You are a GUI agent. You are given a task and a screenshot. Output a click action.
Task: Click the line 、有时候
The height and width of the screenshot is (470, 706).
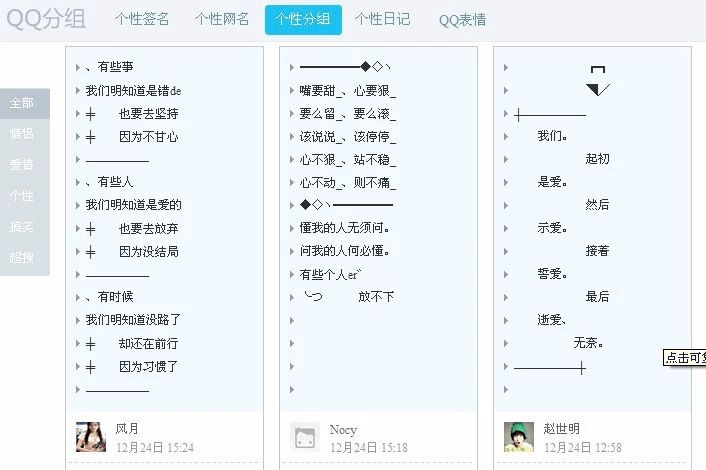[x=109, y=297]
